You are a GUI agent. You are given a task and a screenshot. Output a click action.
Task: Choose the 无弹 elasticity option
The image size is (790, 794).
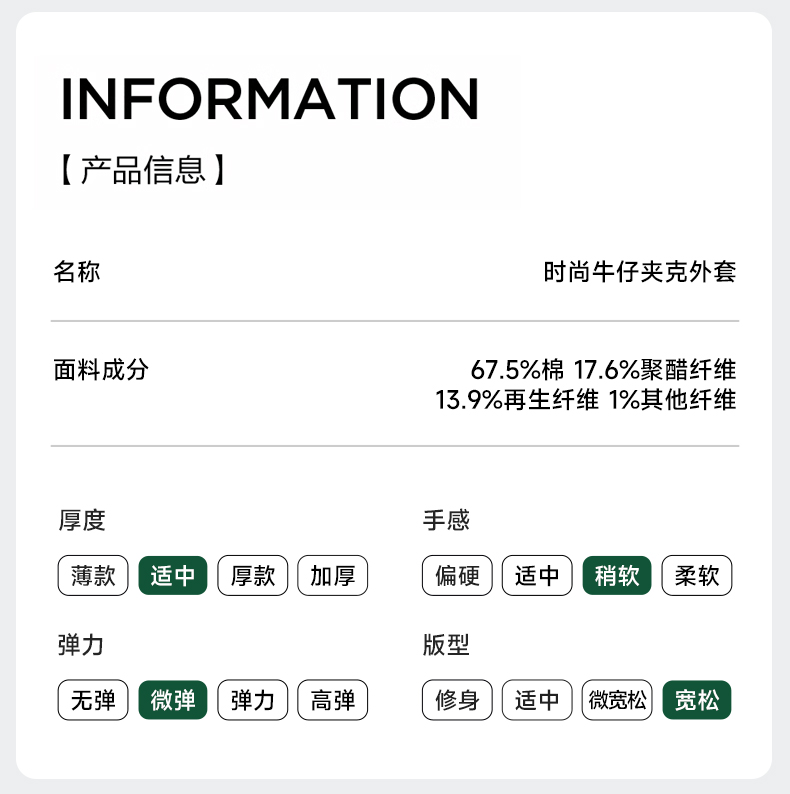point(93,700)
